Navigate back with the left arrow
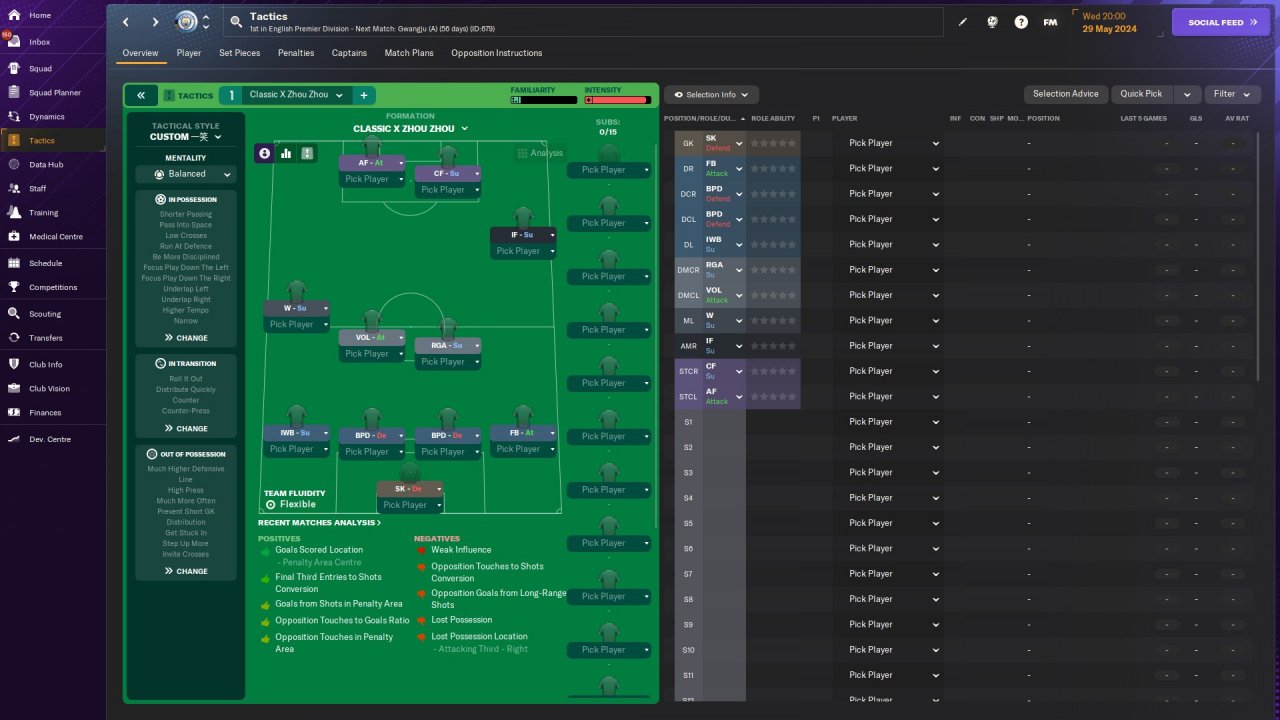The width and height of the screenshot is (1280, 720). coord(125,22)
